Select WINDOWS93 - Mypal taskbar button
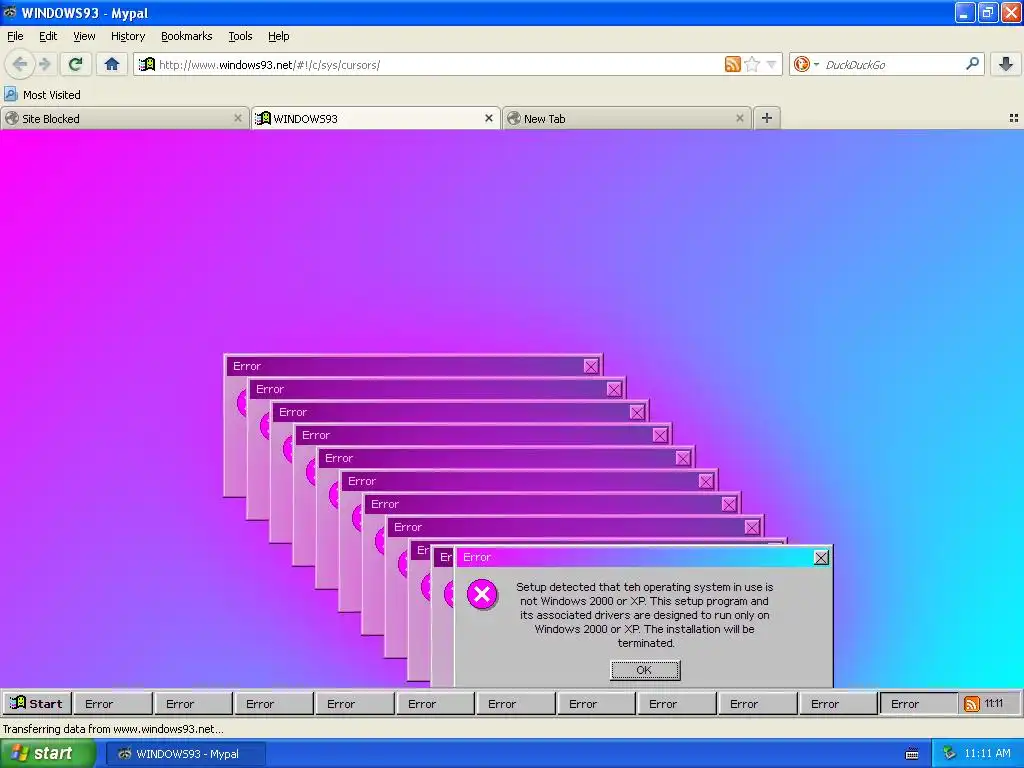 click(186, 754)
